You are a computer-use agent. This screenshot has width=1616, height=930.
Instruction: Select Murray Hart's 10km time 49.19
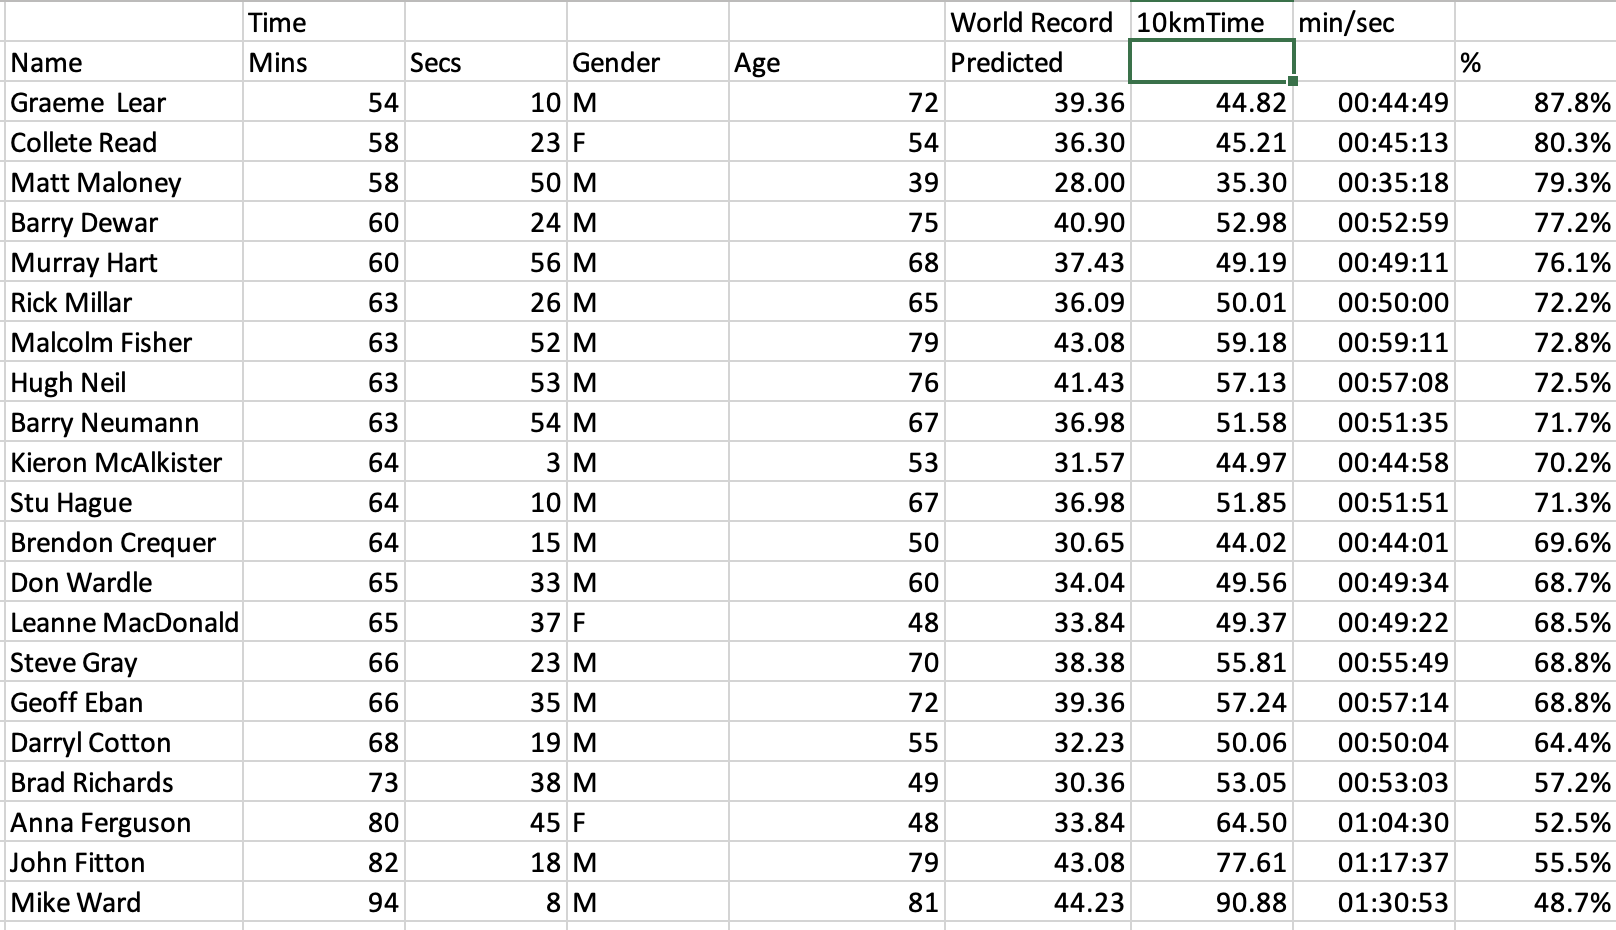coord(1212,262)
